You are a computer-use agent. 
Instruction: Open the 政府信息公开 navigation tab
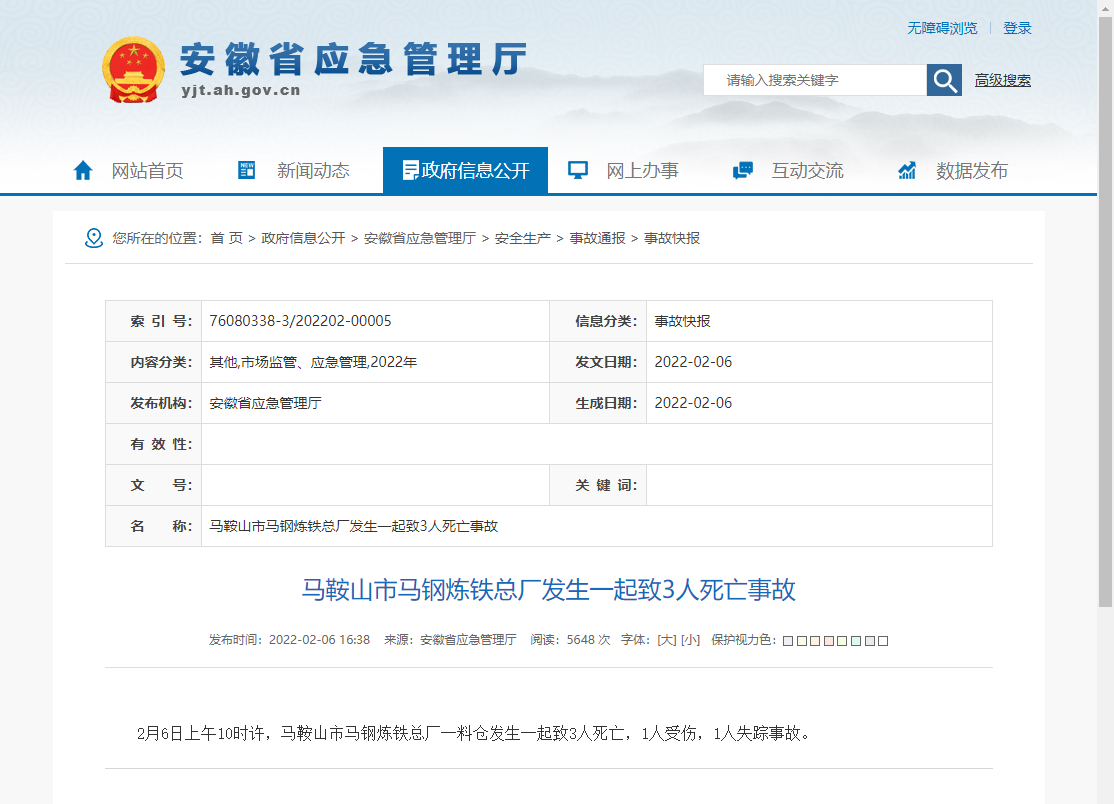tap(465, 170)
